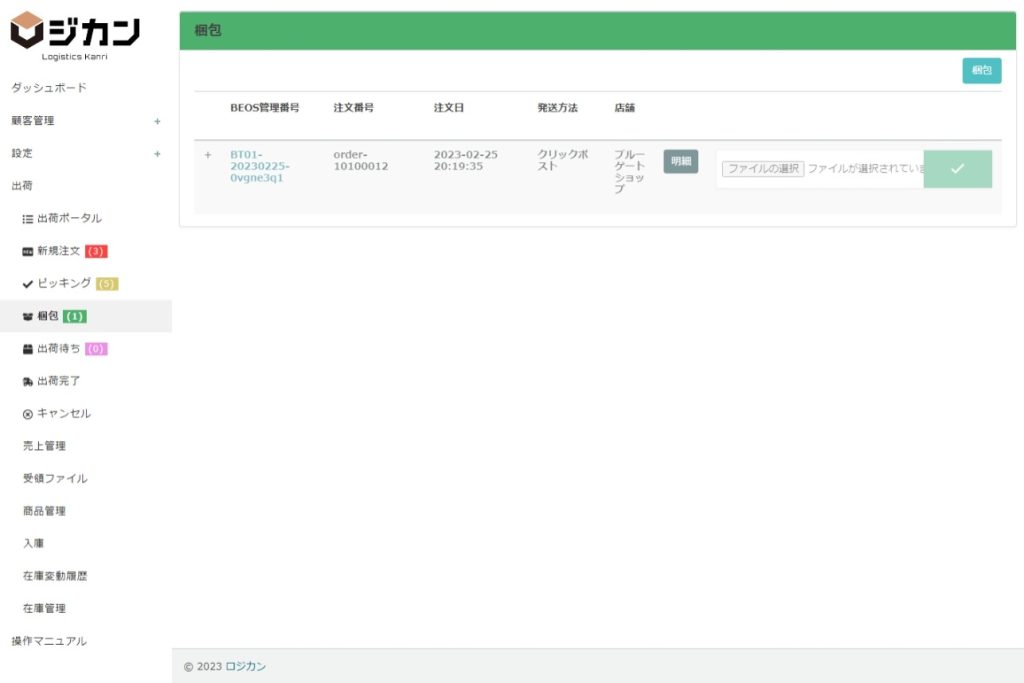Expand the 設定 menu plus sign
Viewport: 1024px width, 683px height.
(157, 154)
